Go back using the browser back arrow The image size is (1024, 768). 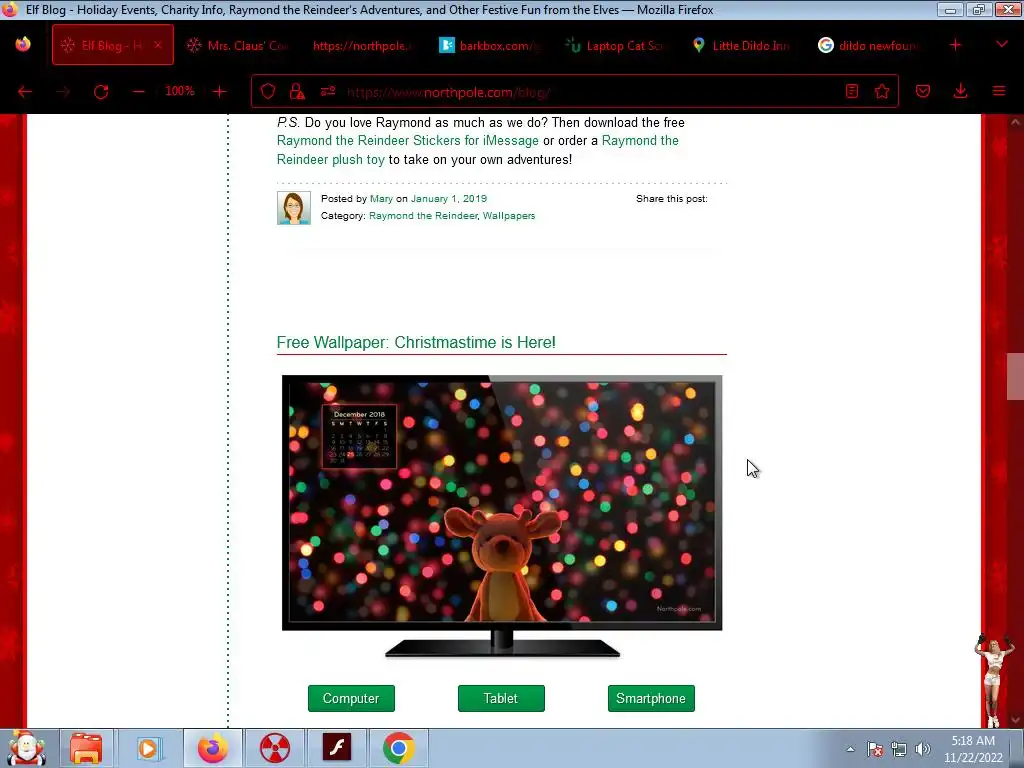[x=25, y=91]
